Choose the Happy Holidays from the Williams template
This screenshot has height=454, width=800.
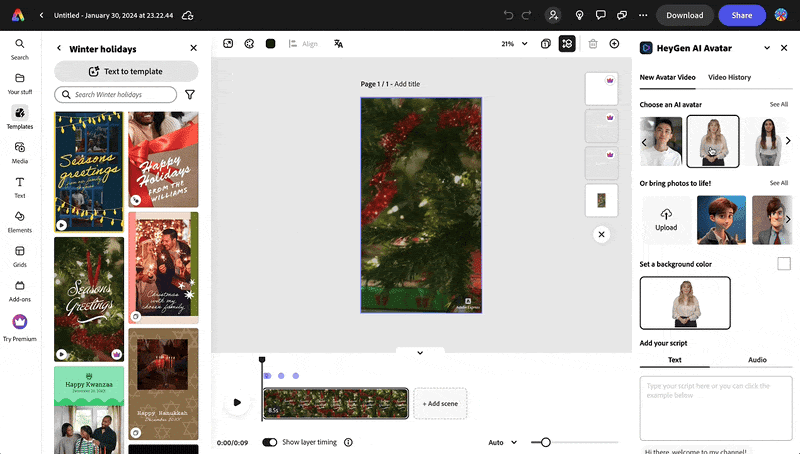pyautogui.click(x=163, y=159)
